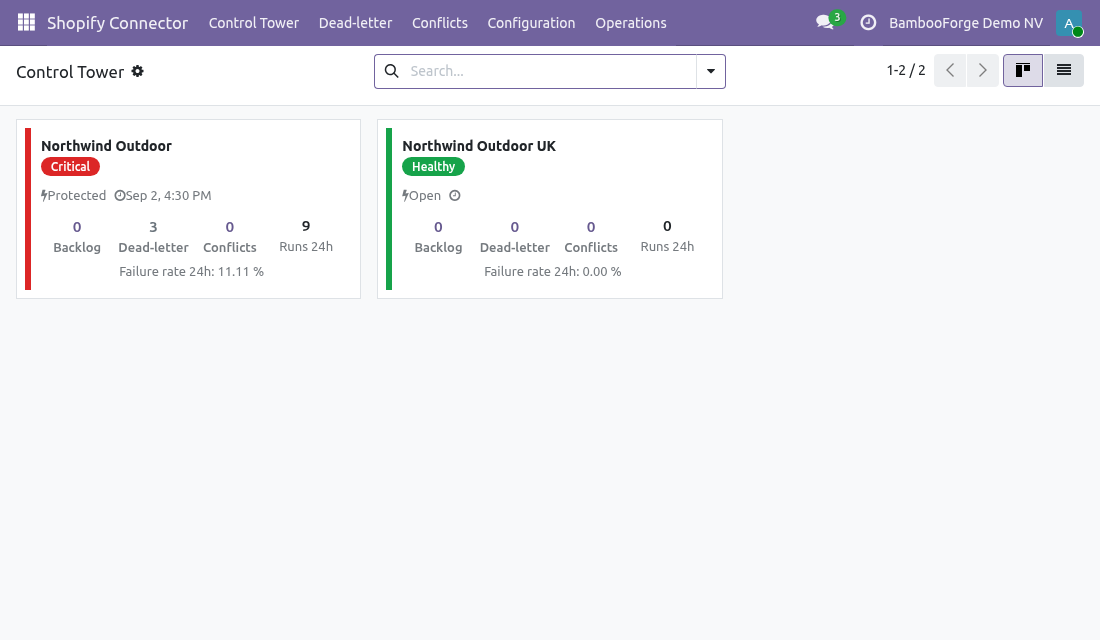
Task: Open the apps grid menu icon
Action: pyautogui.click(x=26, y=22)
